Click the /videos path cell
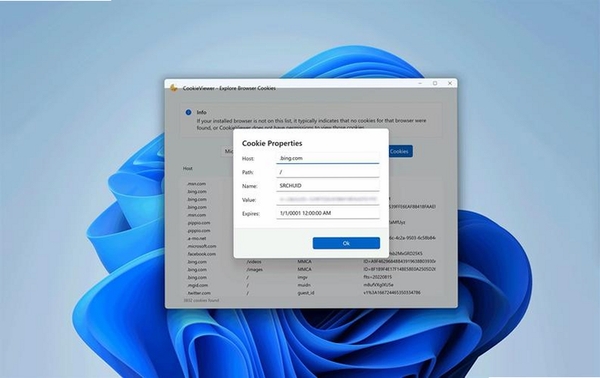Viewport: 600px width, 378px height. (x=254, y=262)
